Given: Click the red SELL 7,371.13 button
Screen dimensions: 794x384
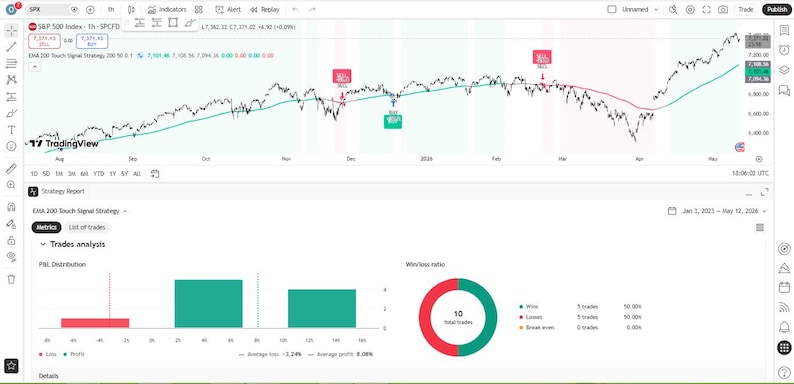Looking at the screenshot, I should coord(45,41).
